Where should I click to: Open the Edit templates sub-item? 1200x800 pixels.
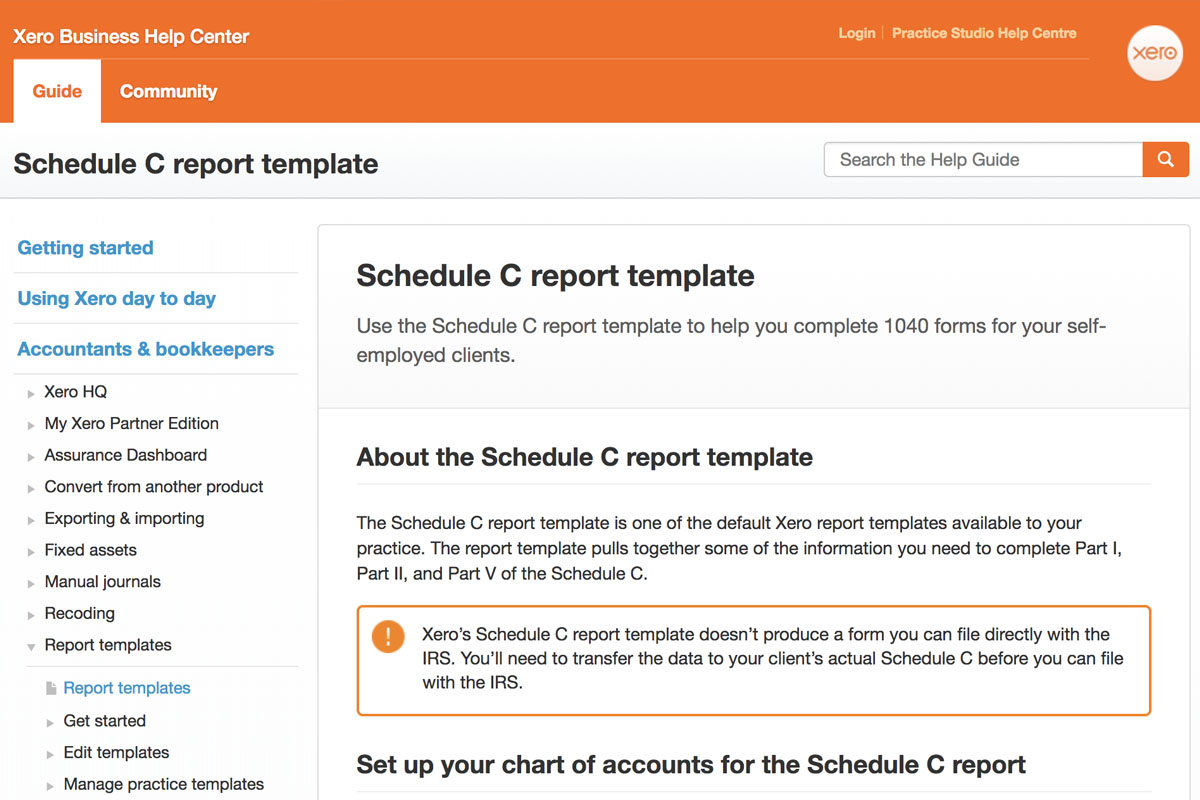116,753
